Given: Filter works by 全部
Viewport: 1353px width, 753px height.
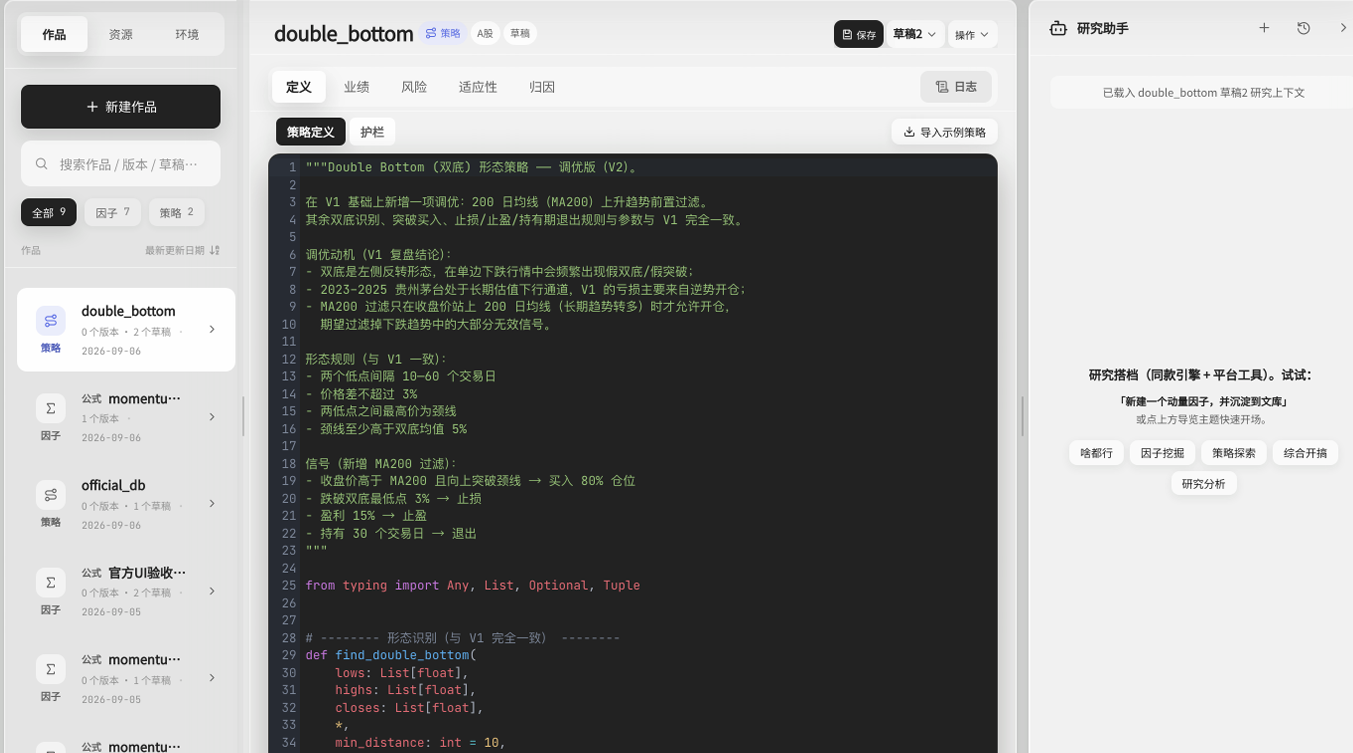Looking at the screenshot, I should (49, 212).
